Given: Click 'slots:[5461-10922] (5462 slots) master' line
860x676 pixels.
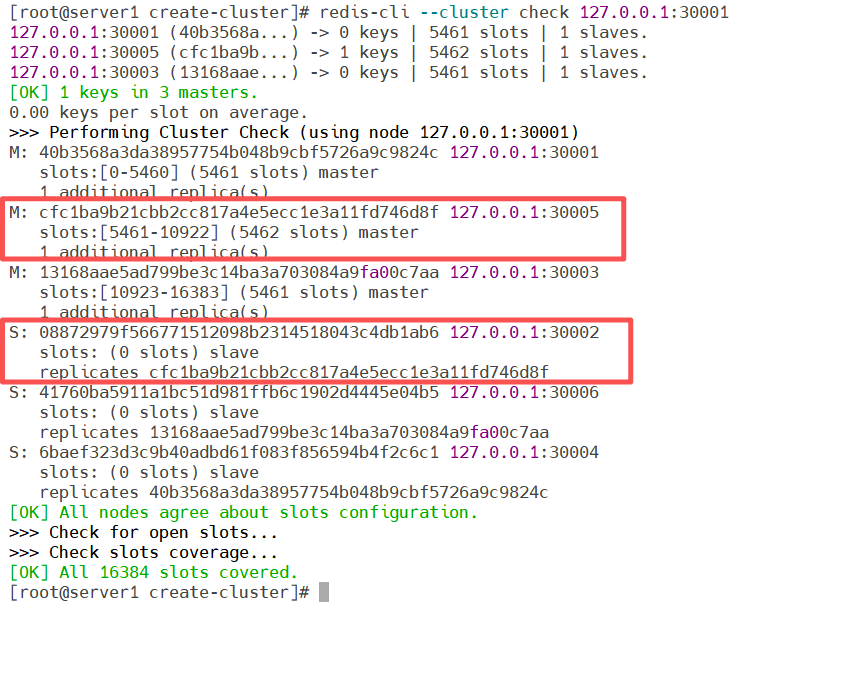Looking at the screenshot, I should (229, 232).
